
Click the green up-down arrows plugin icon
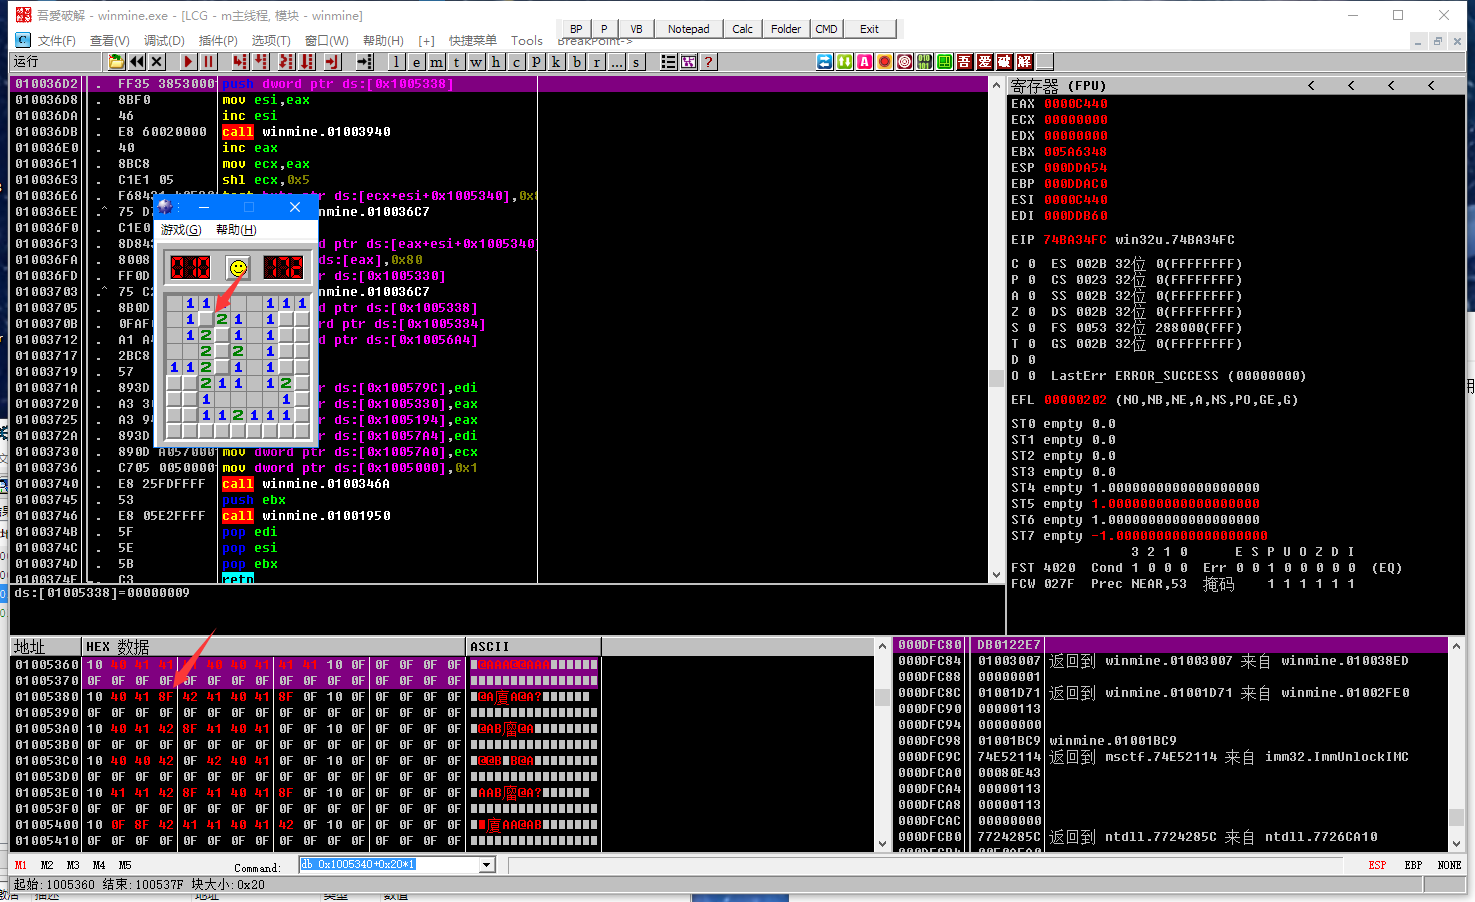844,61
